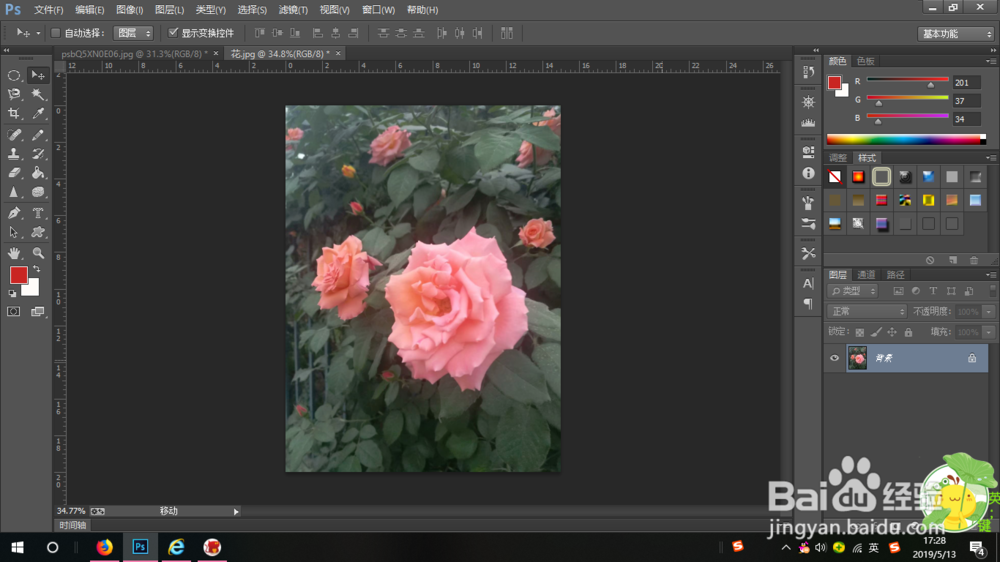
Task: Open the Tool Preset picker arrow
Action: (38, 33)
